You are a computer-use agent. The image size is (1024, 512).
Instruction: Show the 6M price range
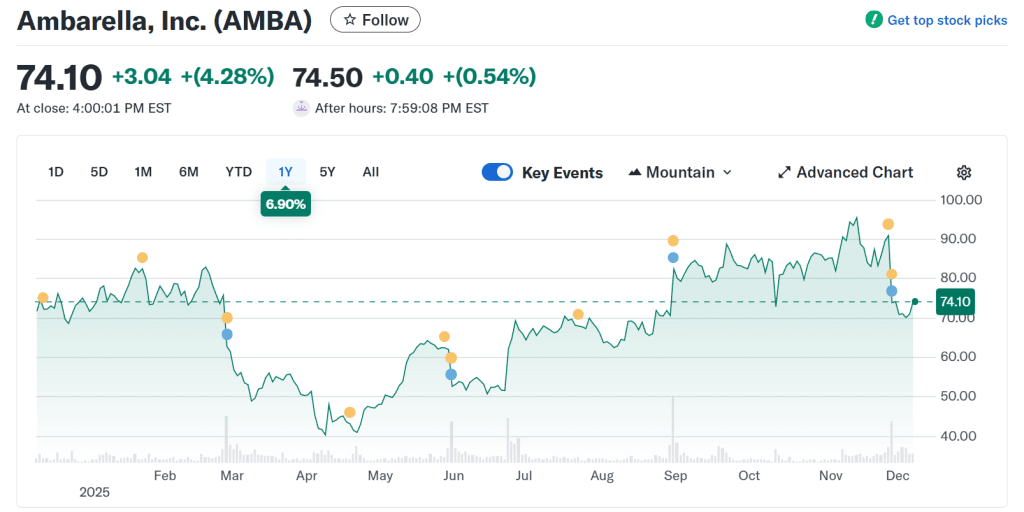pyautogui.click(x=188, y=172)
